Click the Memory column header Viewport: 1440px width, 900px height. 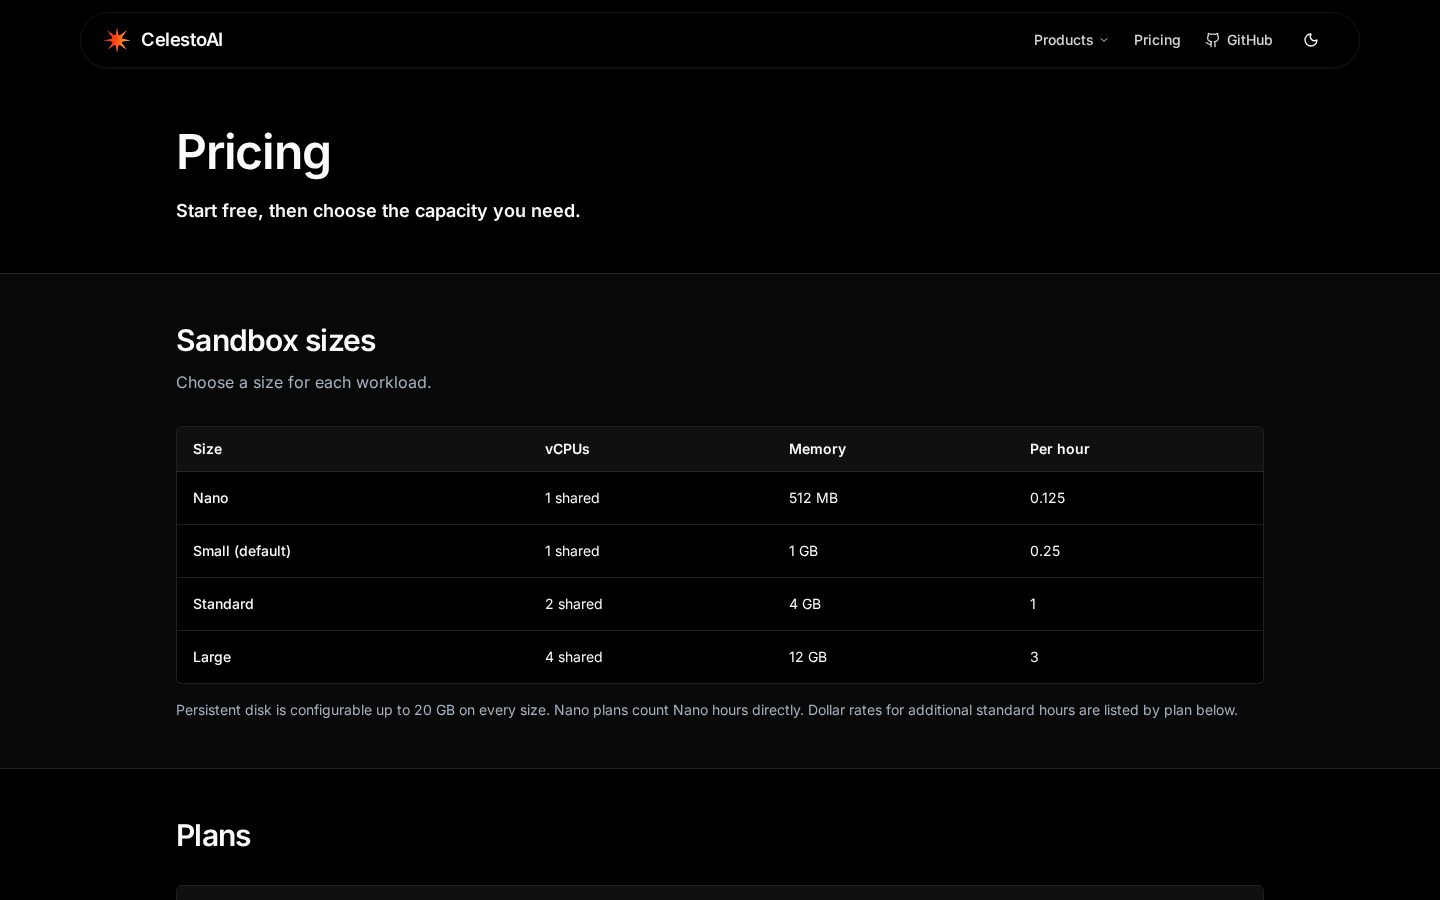817,449
